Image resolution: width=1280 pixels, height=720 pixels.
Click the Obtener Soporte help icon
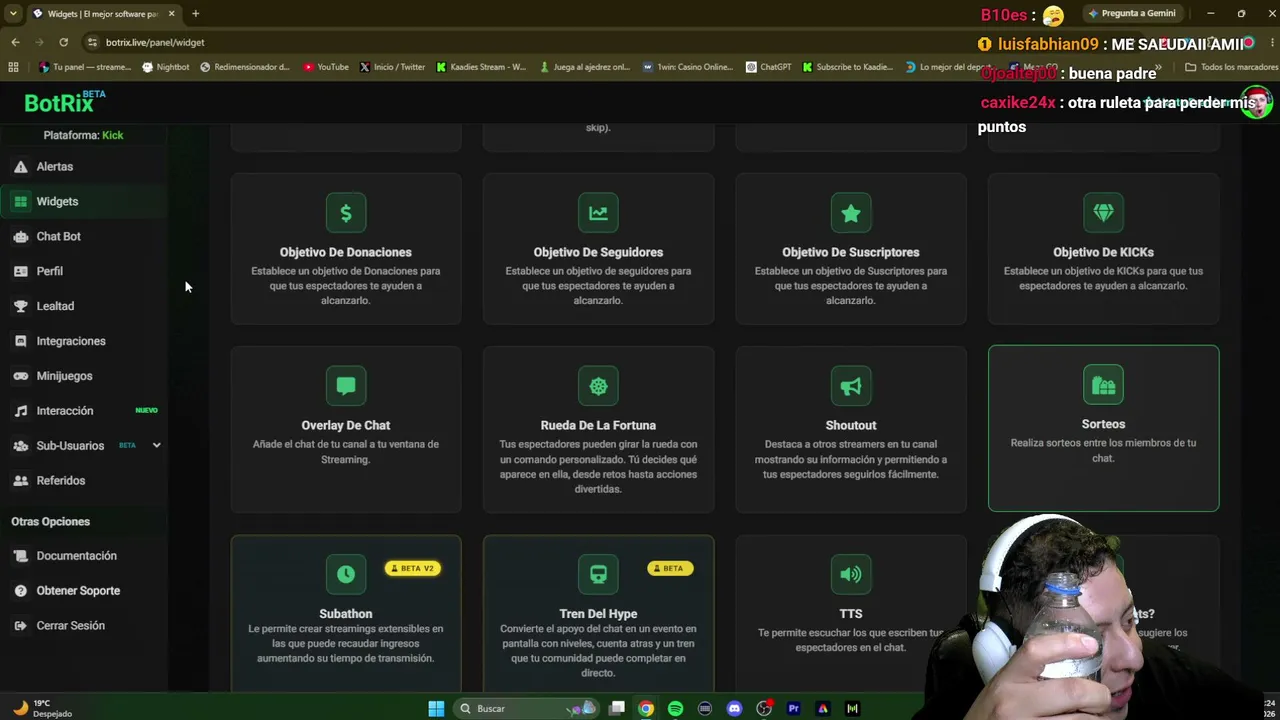click(x=20, y=591)
